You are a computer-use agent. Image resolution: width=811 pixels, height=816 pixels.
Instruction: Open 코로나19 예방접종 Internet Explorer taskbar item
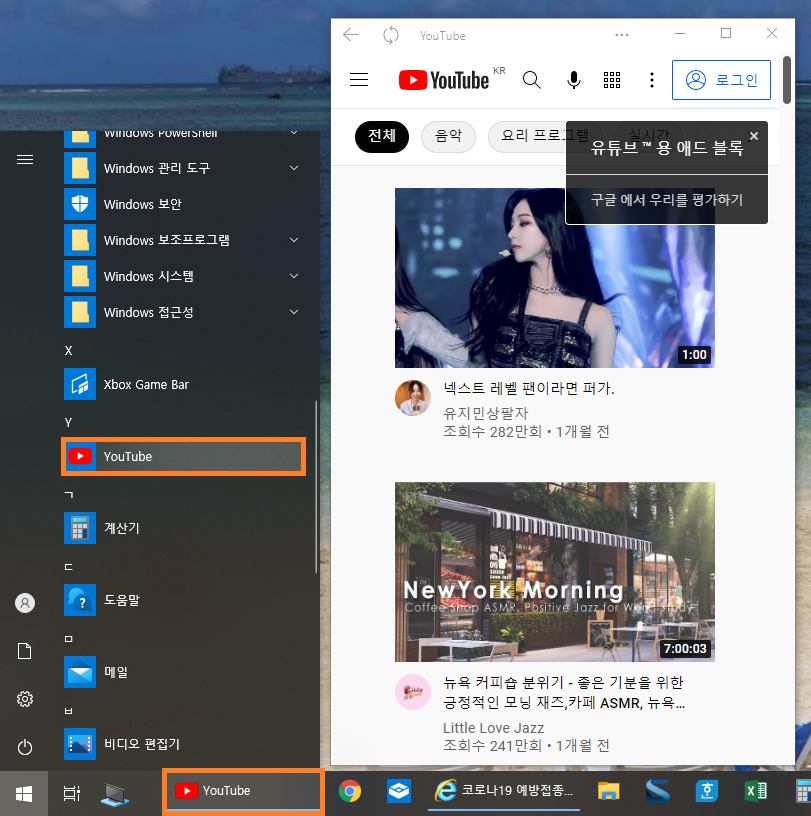503,791
